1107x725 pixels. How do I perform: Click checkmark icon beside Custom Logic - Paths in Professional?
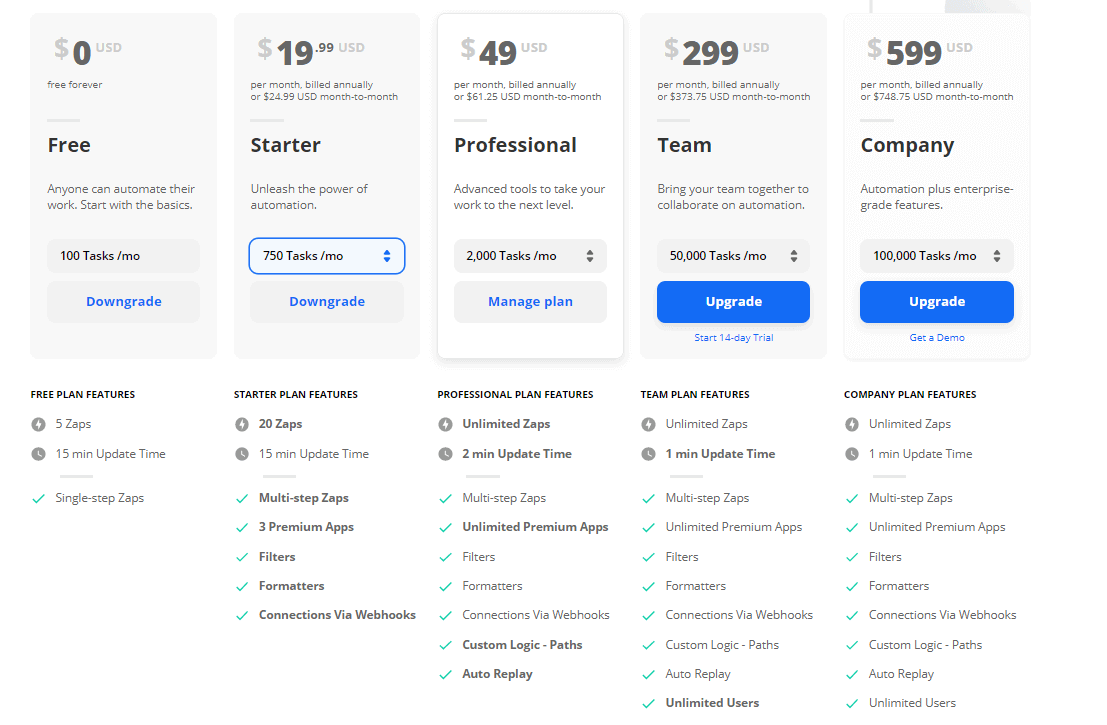445,645
